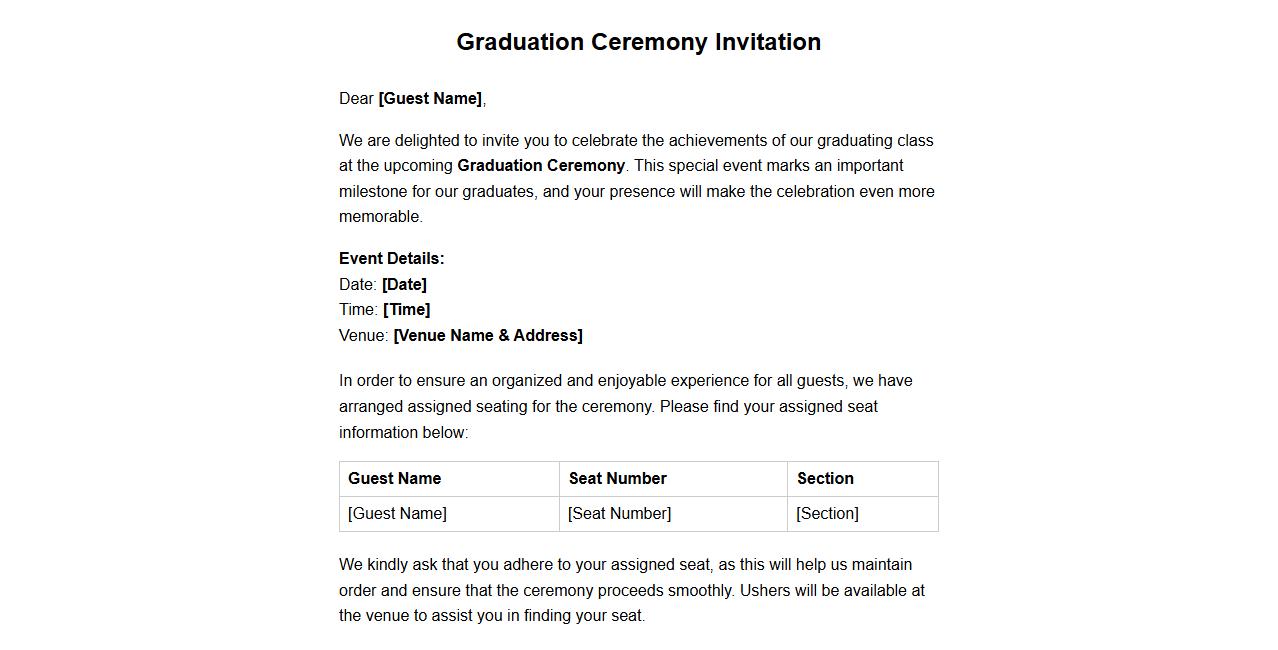Click the Venue: label
Image resolution: width=1278 pixels, height=650 pixels.
(x=364, y=336)
